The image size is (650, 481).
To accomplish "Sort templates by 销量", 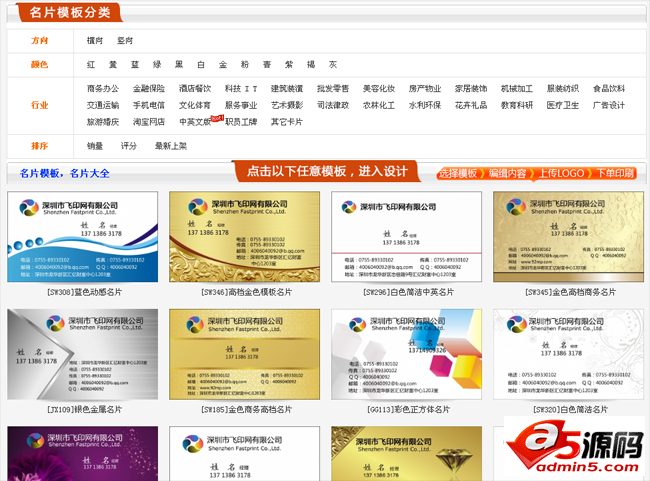I will pos(95,146).
